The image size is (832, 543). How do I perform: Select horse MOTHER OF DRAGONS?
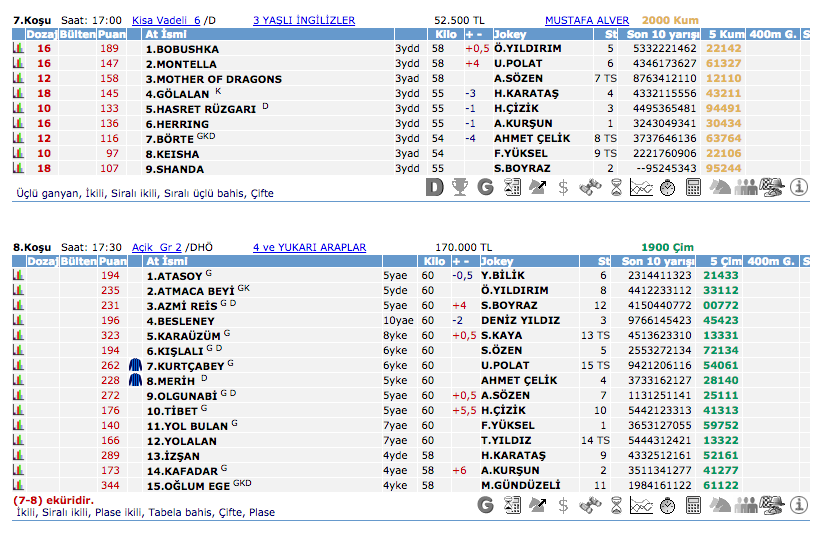pyautogui.click(x=202, y=78)
